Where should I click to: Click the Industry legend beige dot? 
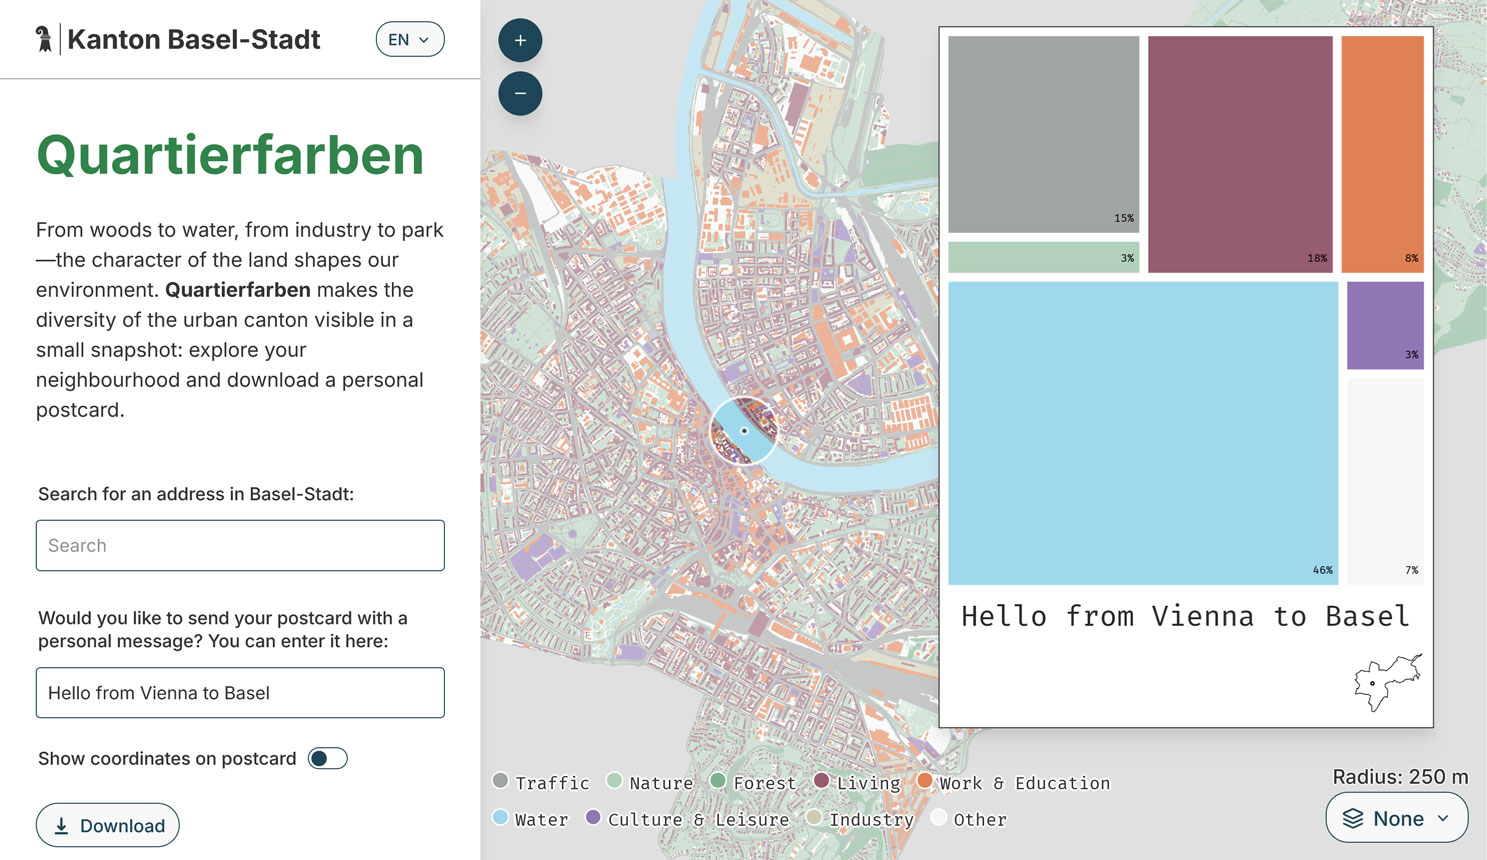click(x=814, y=817)
